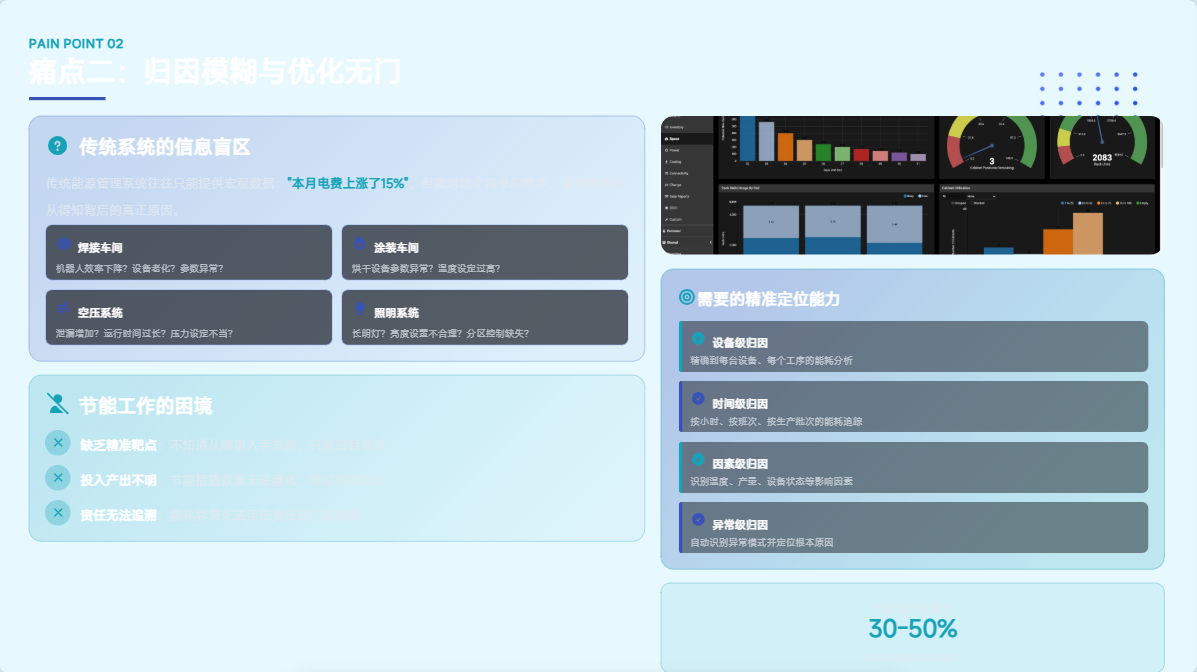Select the 时间级归因 capability row
Viewport: 1197px width, 672px height.
(x=913, y=407)
